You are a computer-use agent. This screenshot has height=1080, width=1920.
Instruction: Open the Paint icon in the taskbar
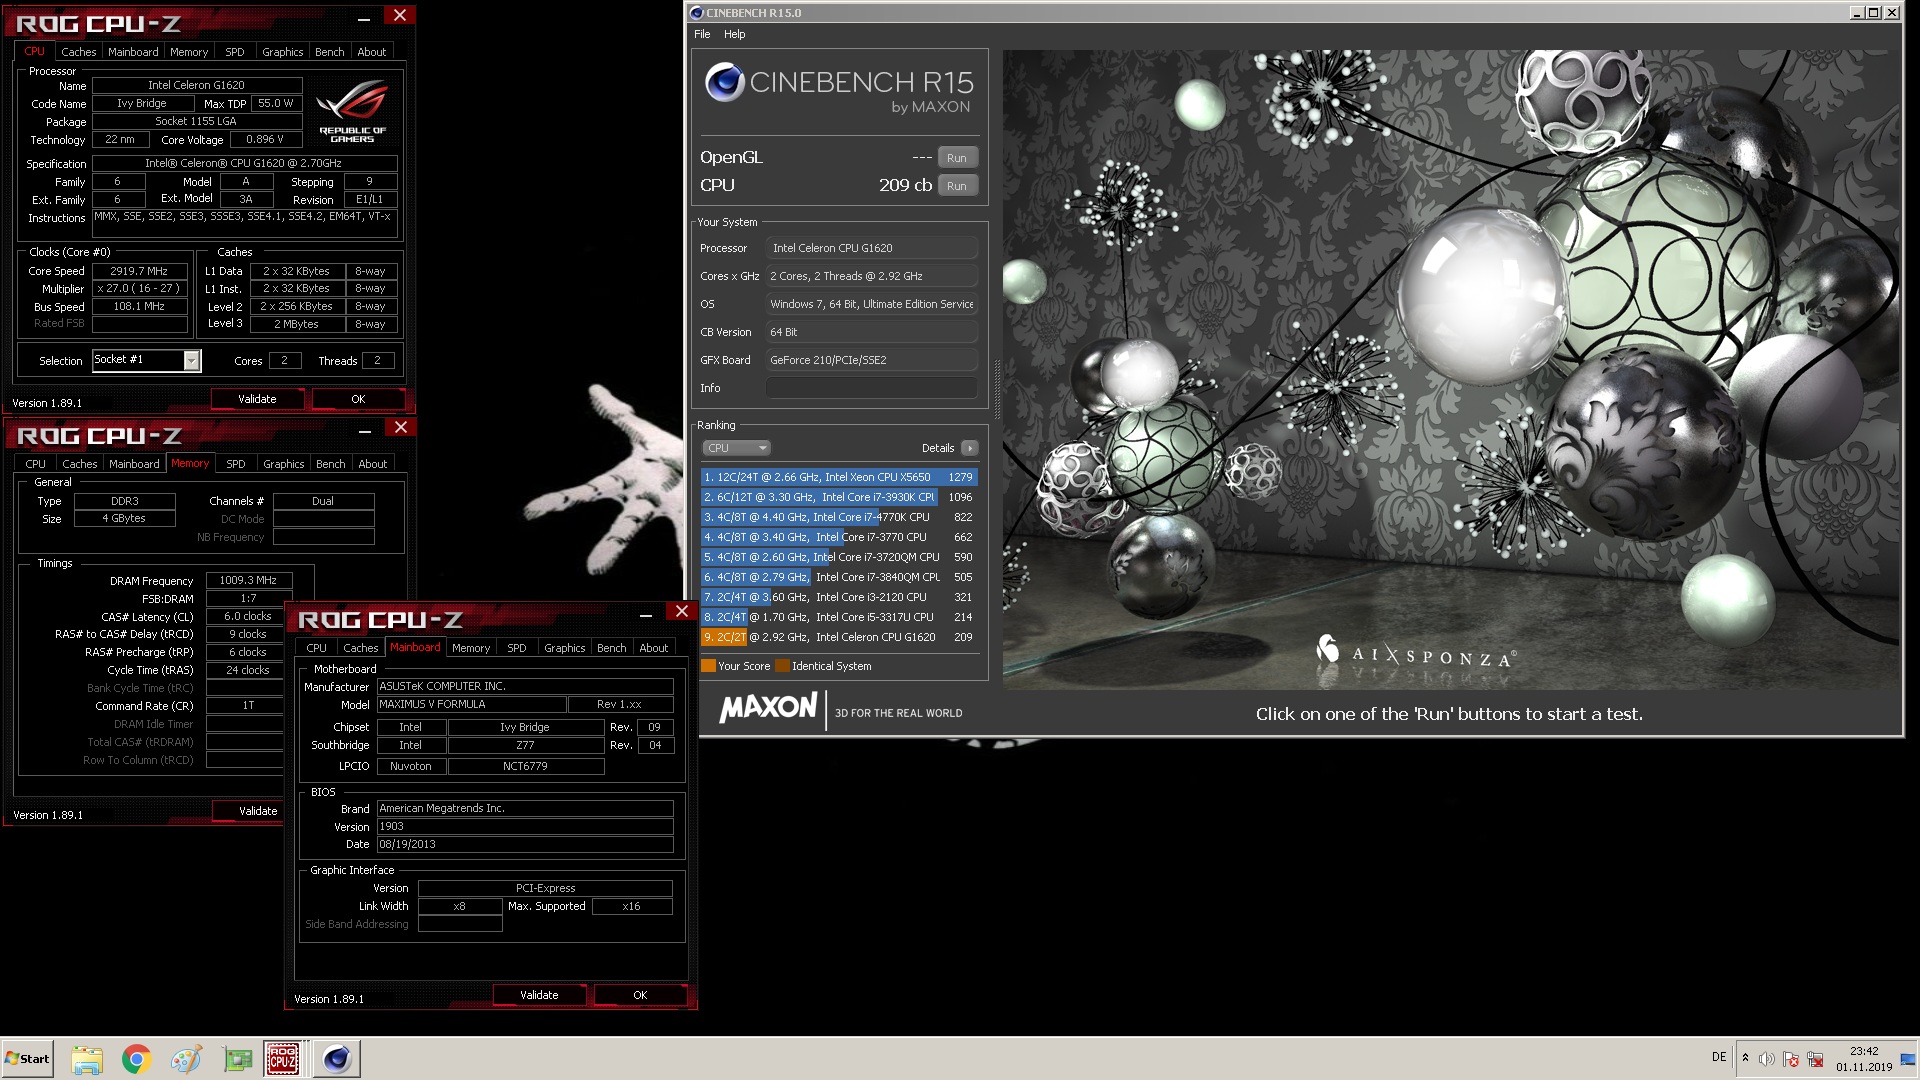[187, 1058]
